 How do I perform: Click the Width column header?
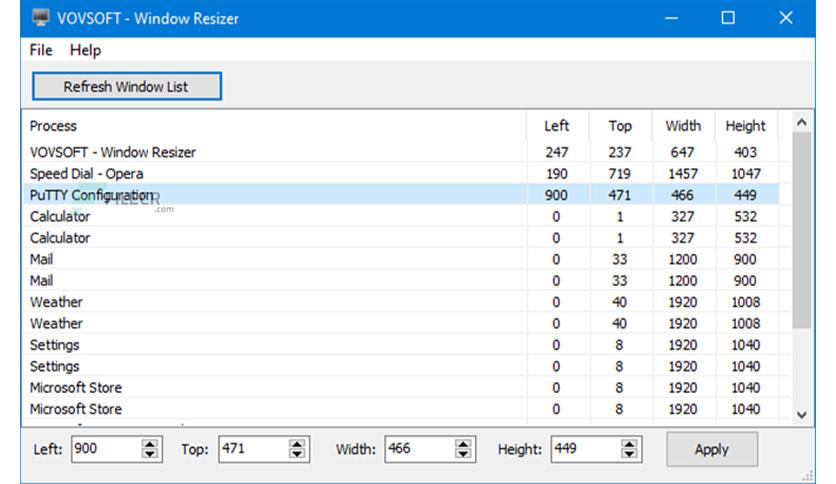[x=683, y=126]
